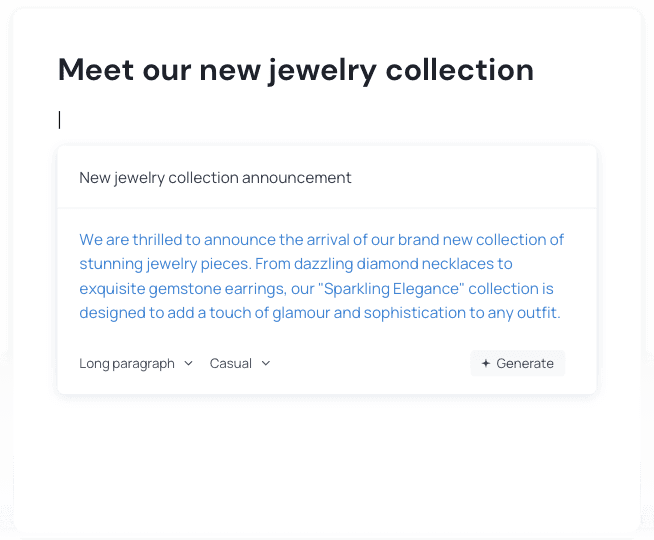The image size is (654, 540).
Task: Click the blank editor area below the card
Action: tap(326, 455)
